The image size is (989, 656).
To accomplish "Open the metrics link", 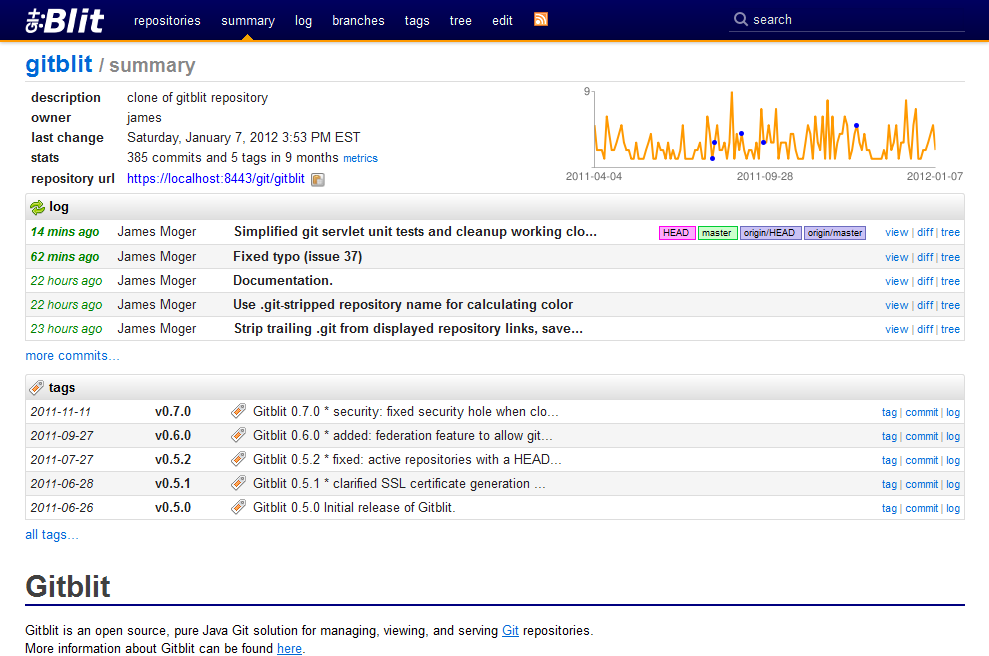I will pos(360,158).
